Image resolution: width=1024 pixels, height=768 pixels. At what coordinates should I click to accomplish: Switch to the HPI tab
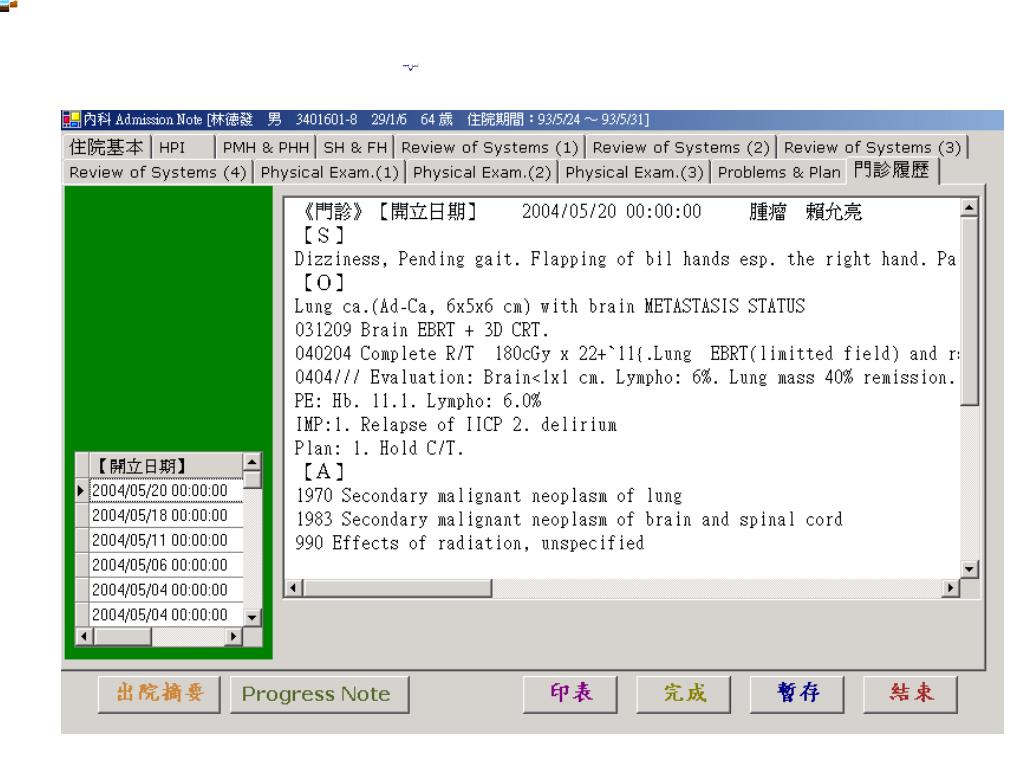pyautogui.click(x=183, y=148)
